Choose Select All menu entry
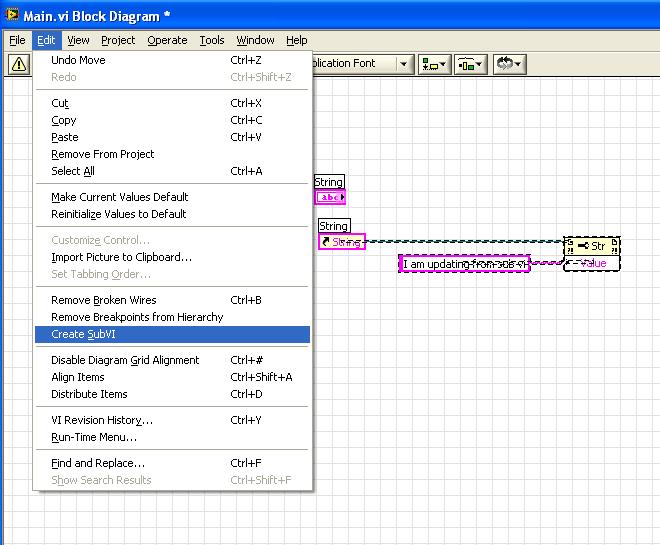The image size is (660, 545). tap(173, 171)
